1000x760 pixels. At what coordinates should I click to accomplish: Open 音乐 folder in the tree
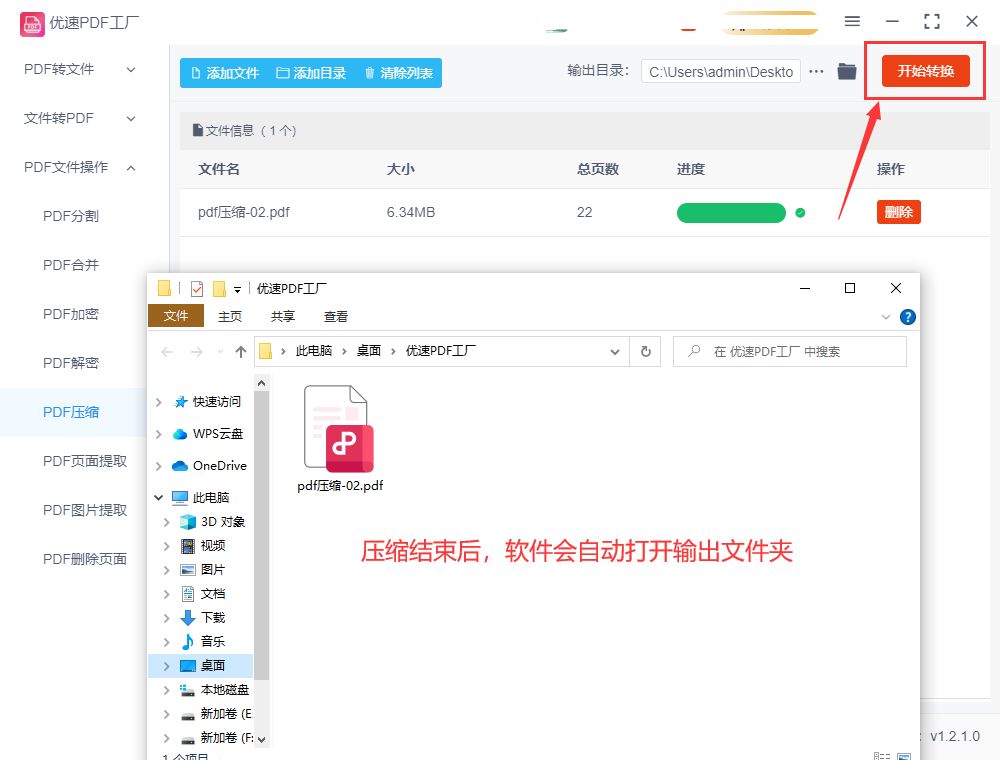(213, 641)
